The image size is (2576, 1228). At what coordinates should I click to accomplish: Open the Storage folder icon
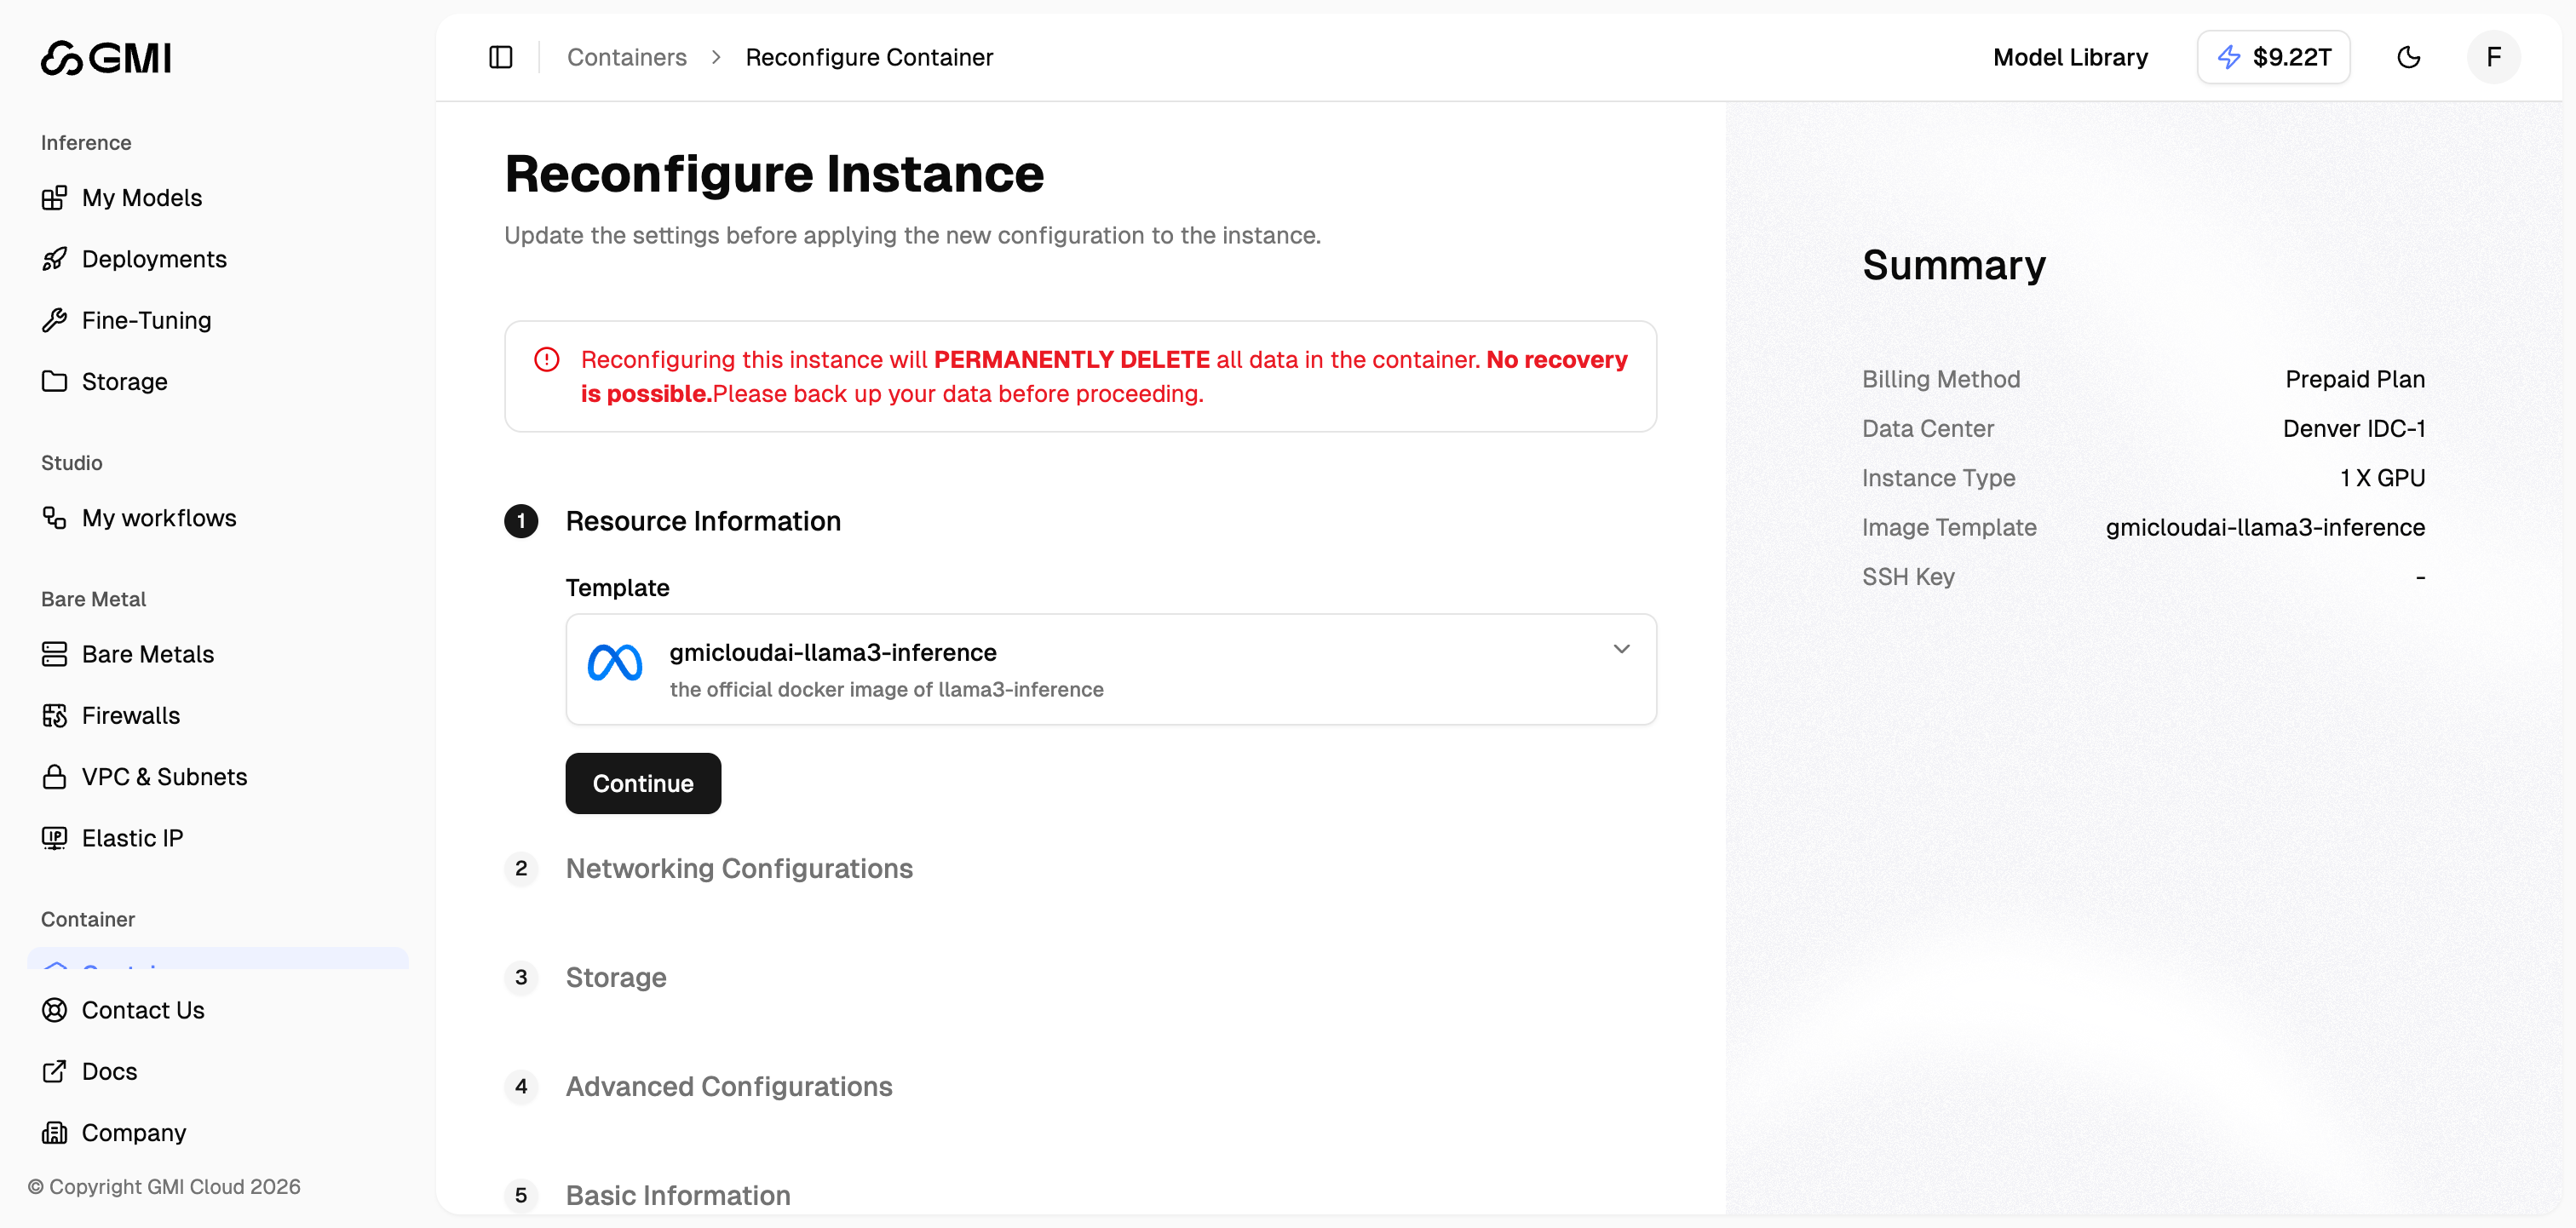pos(55,381)
